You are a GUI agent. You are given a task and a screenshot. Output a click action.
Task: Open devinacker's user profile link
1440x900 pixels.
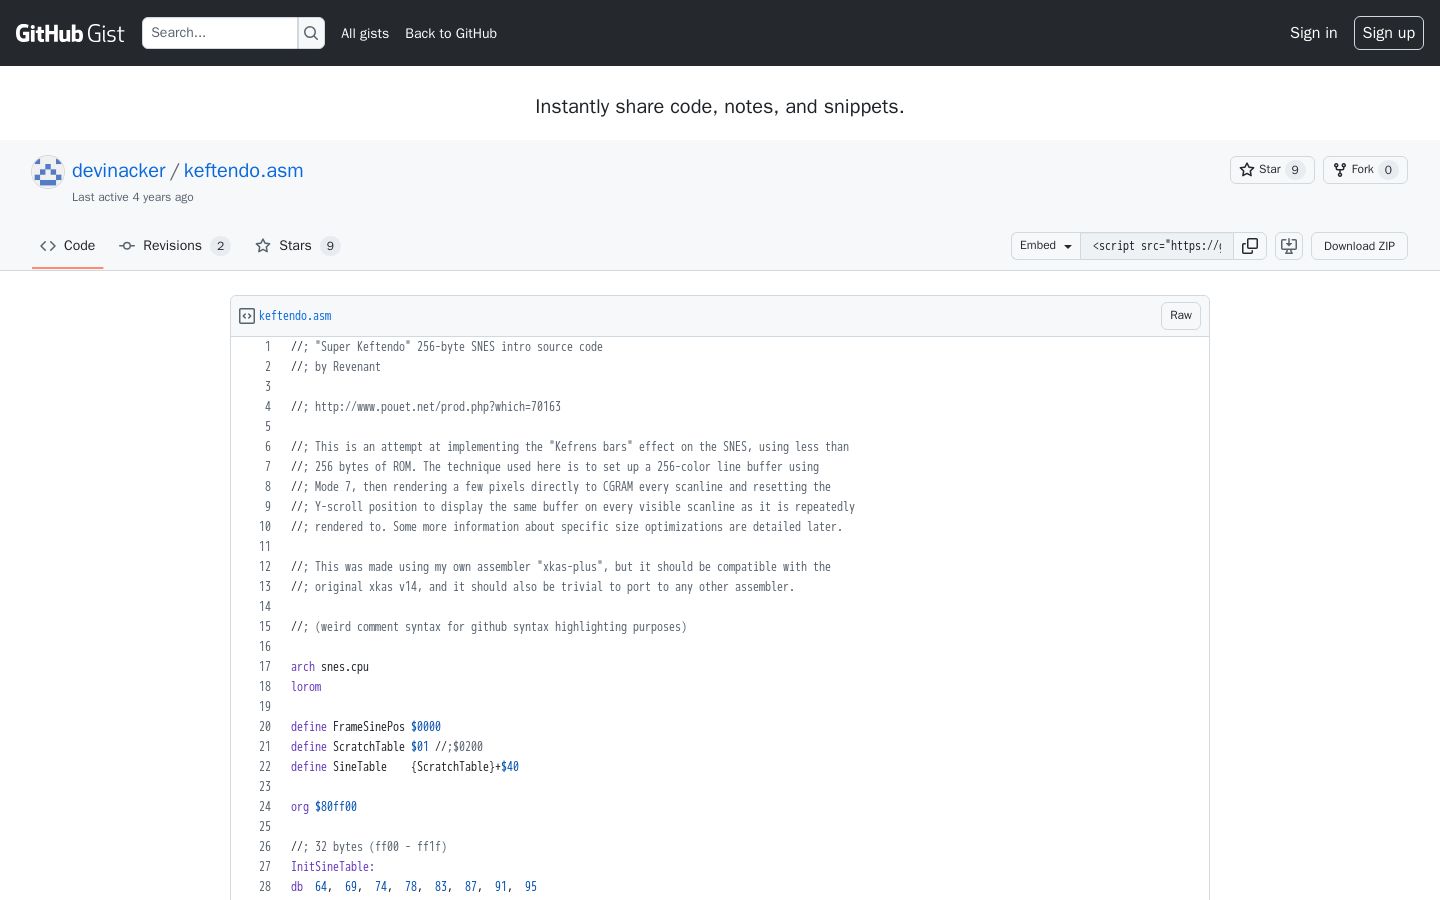[118, 170]
